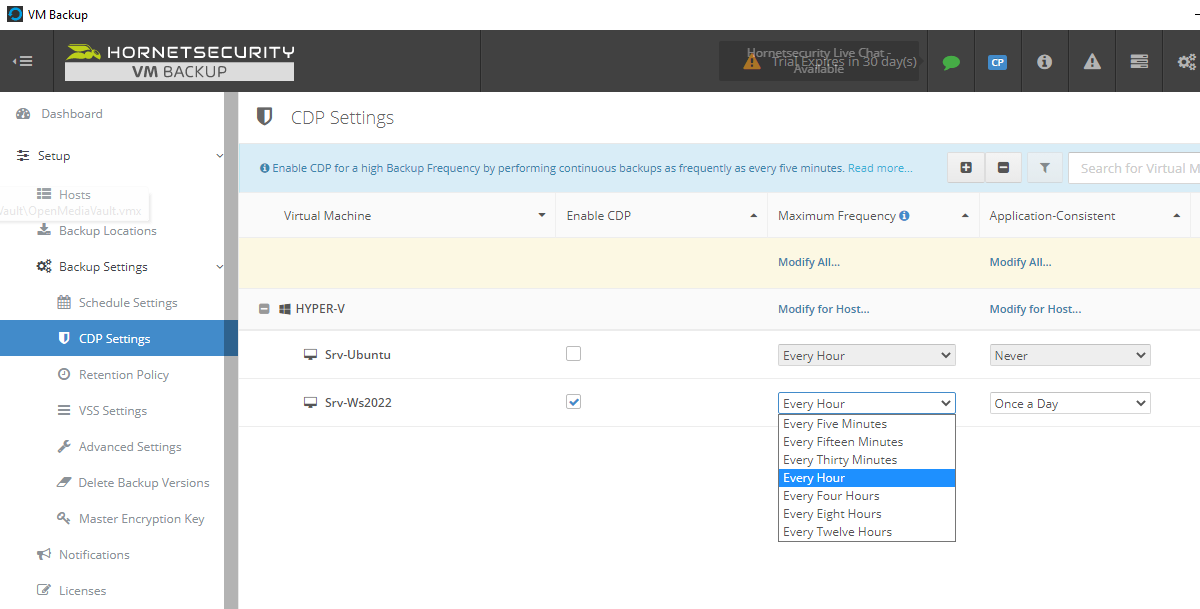
Task: Click the server list icon in the header
Action: point(1139,61)
